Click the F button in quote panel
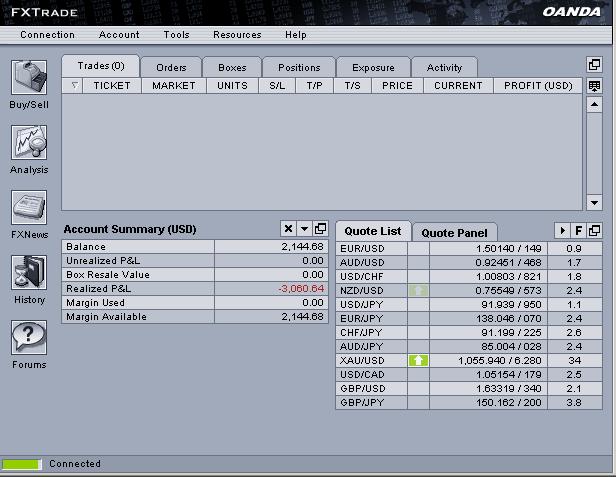This screenshot has width=616, height=477. pyautogui.click(x=578, y=231)
